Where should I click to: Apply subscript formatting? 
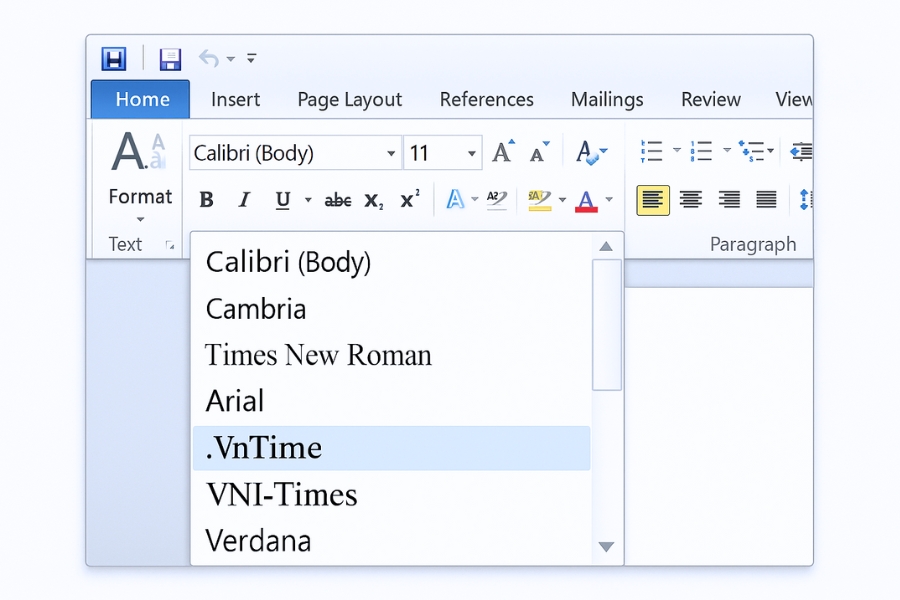click(373, 202)
